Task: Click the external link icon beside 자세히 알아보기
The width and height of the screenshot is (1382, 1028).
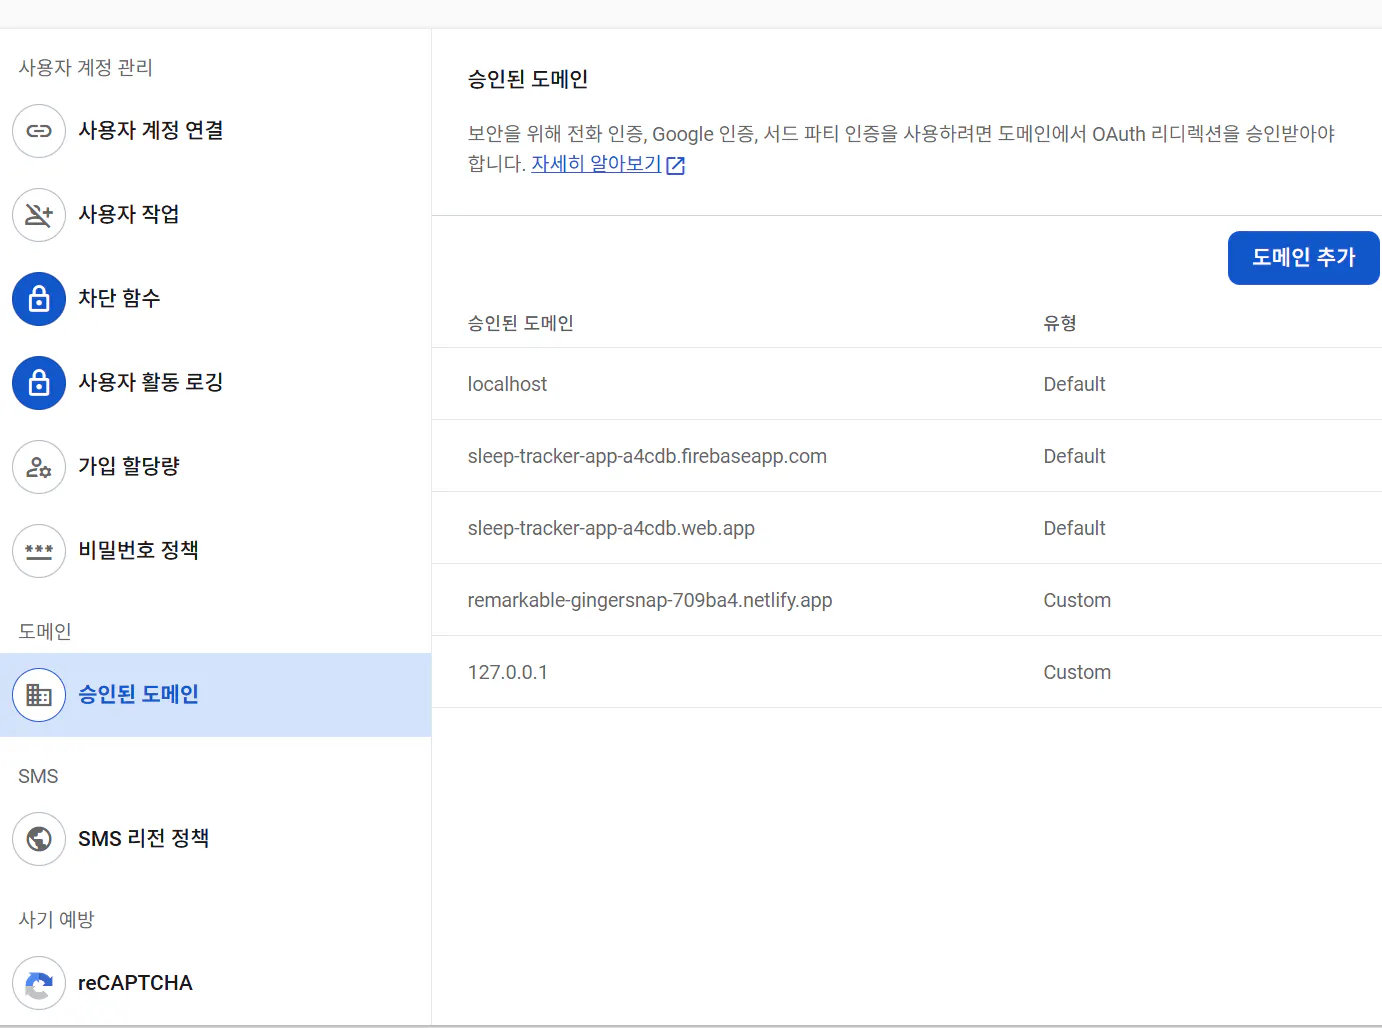Action: 677,165
